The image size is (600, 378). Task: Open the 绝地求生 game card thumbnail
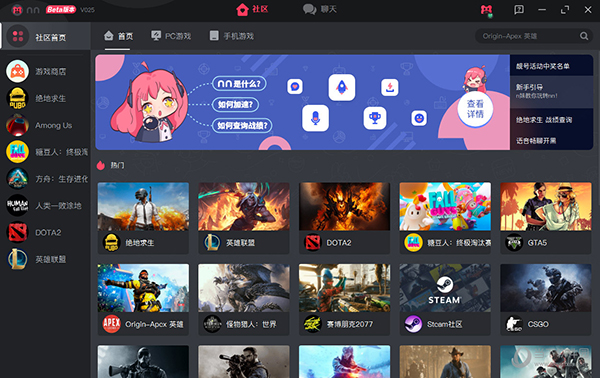pos(143,206)
